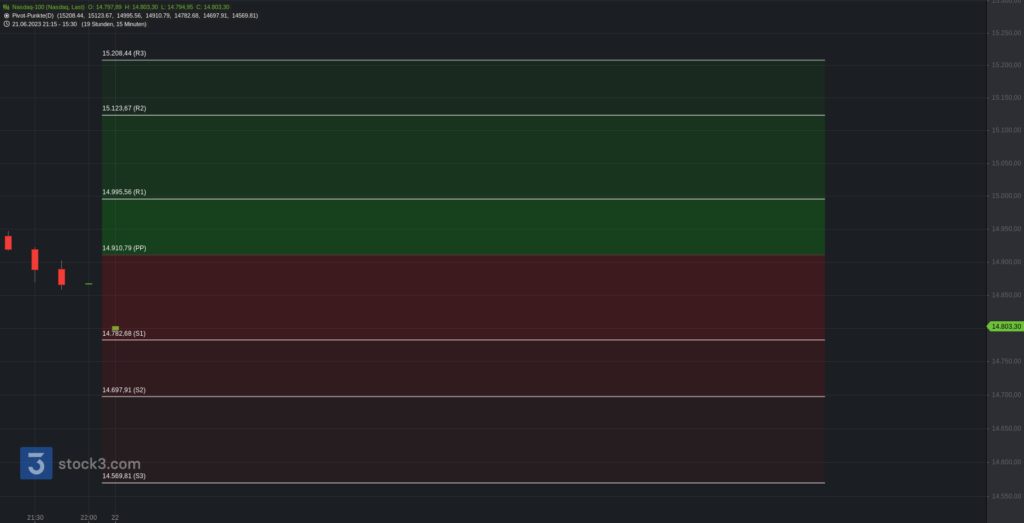Click the 22:00 time axis label
Viewport: 1024px width, 523px height.
pos(88,517)
